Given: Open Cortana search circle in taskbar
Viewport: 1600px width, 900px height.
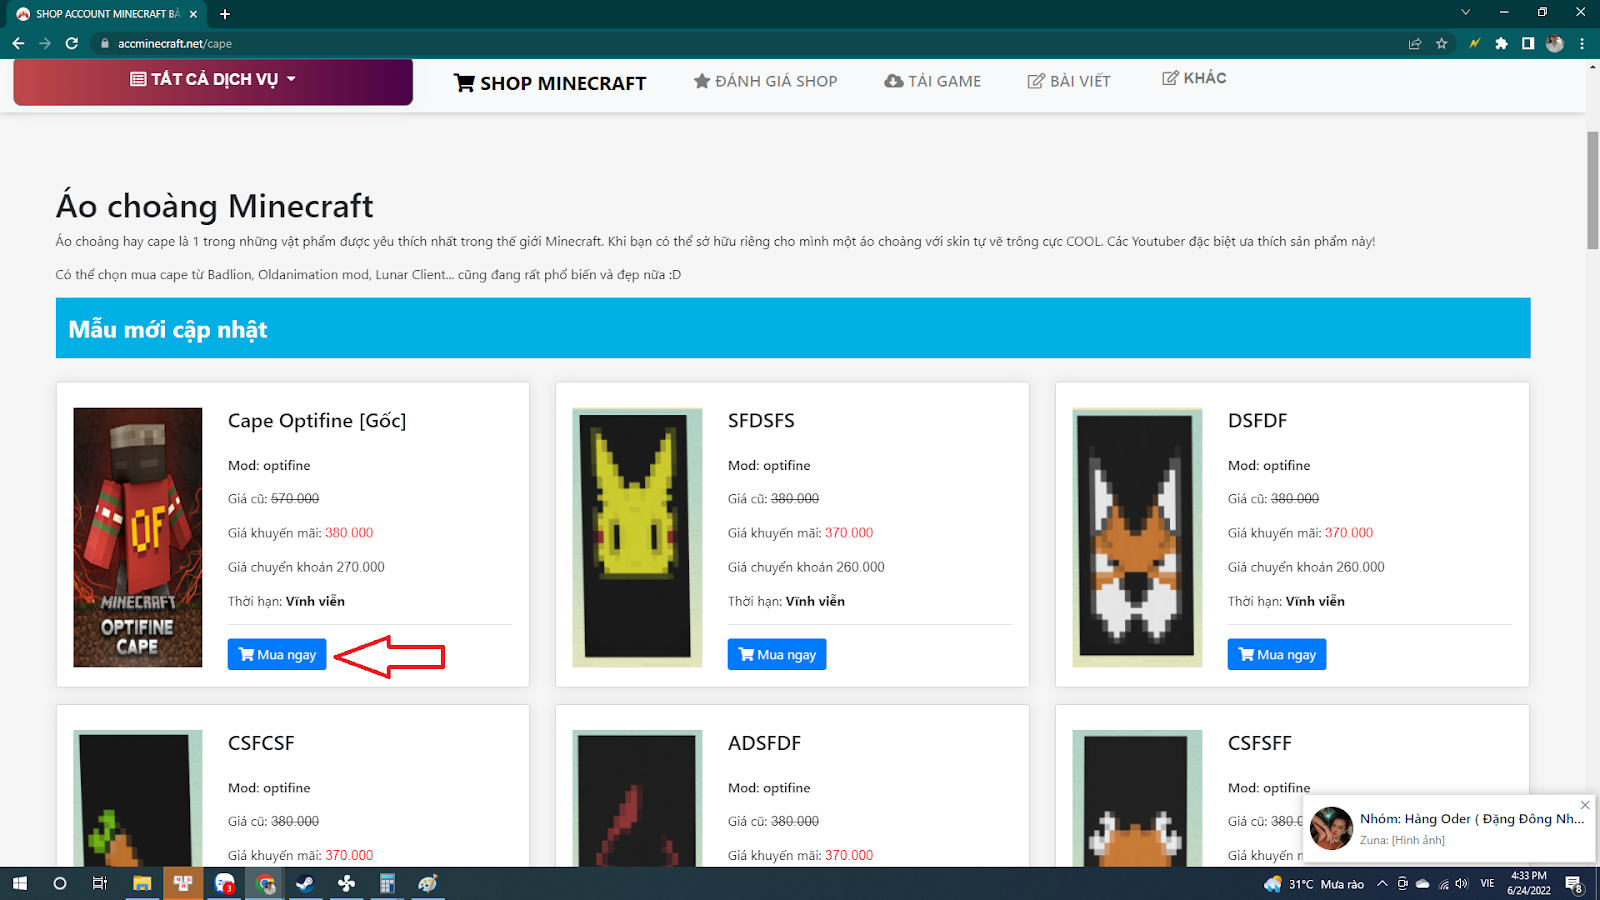Looking at the screenshot, I should pyautogui.click(x=59, y=884).
